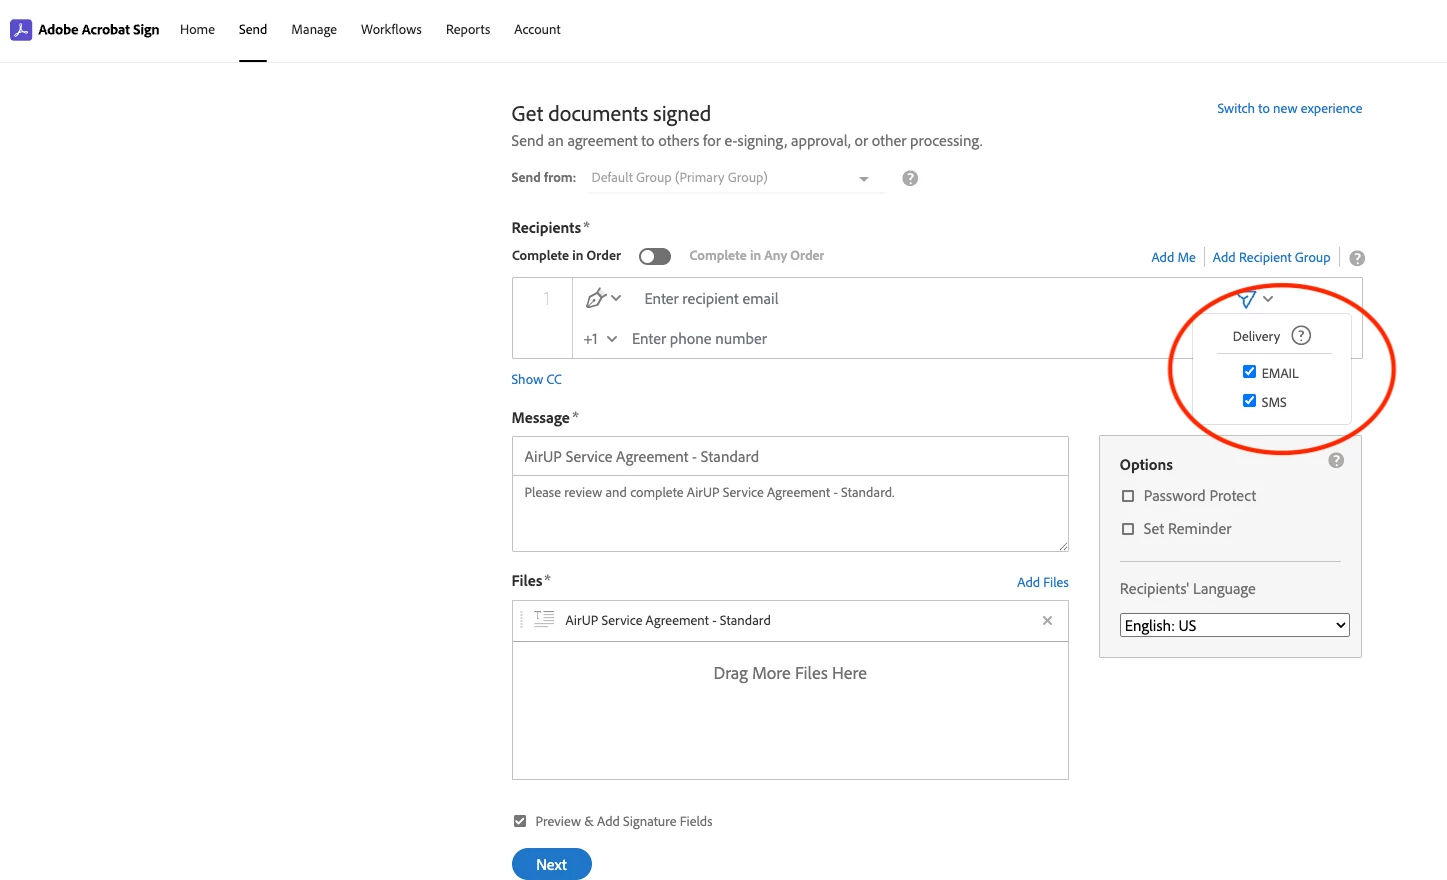This screenshot has width=1447, height=880.
Task: Open the Send from group dropdown
Action: coord(735,178)
